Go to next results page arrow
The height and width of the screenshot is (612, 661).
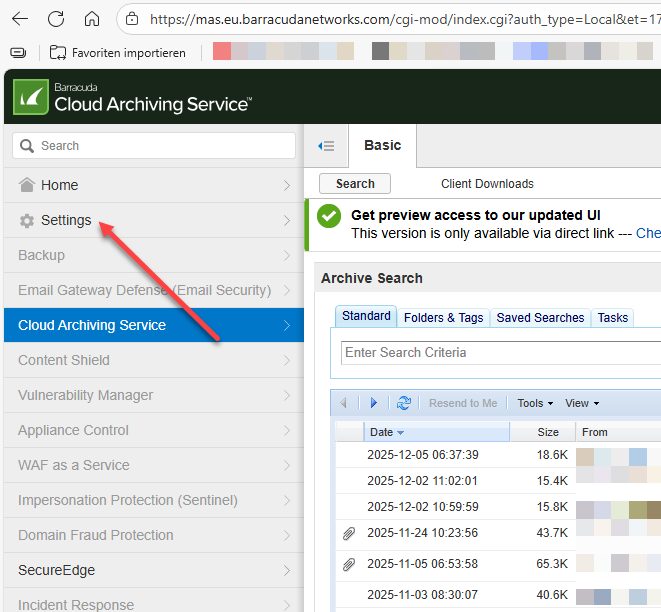[x=373, y=403]
